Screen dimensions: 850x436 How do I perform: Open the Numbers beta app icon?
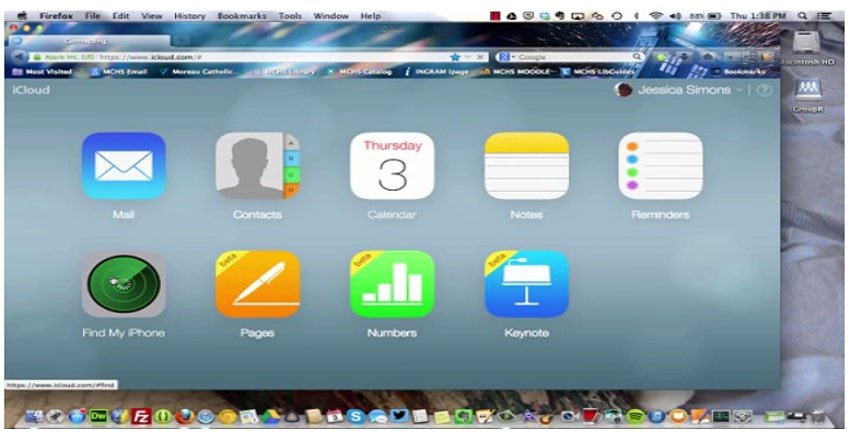tap(392, 284)
